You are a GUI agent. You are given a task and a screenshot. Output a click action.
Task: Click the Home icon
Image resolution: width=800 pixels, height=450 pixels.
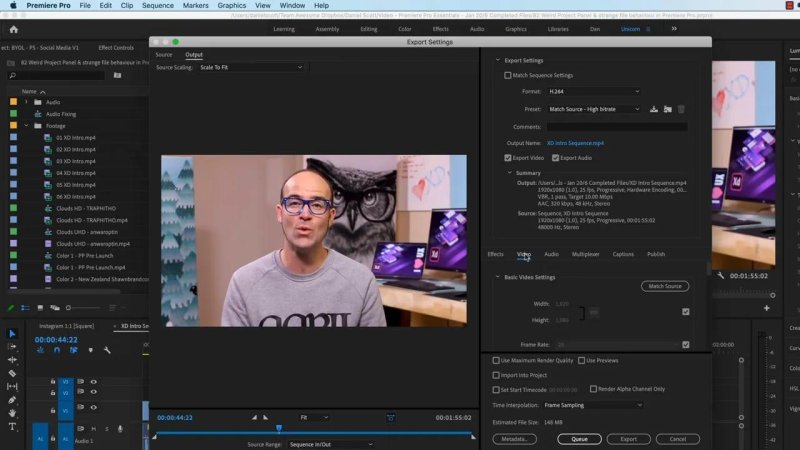14,30
